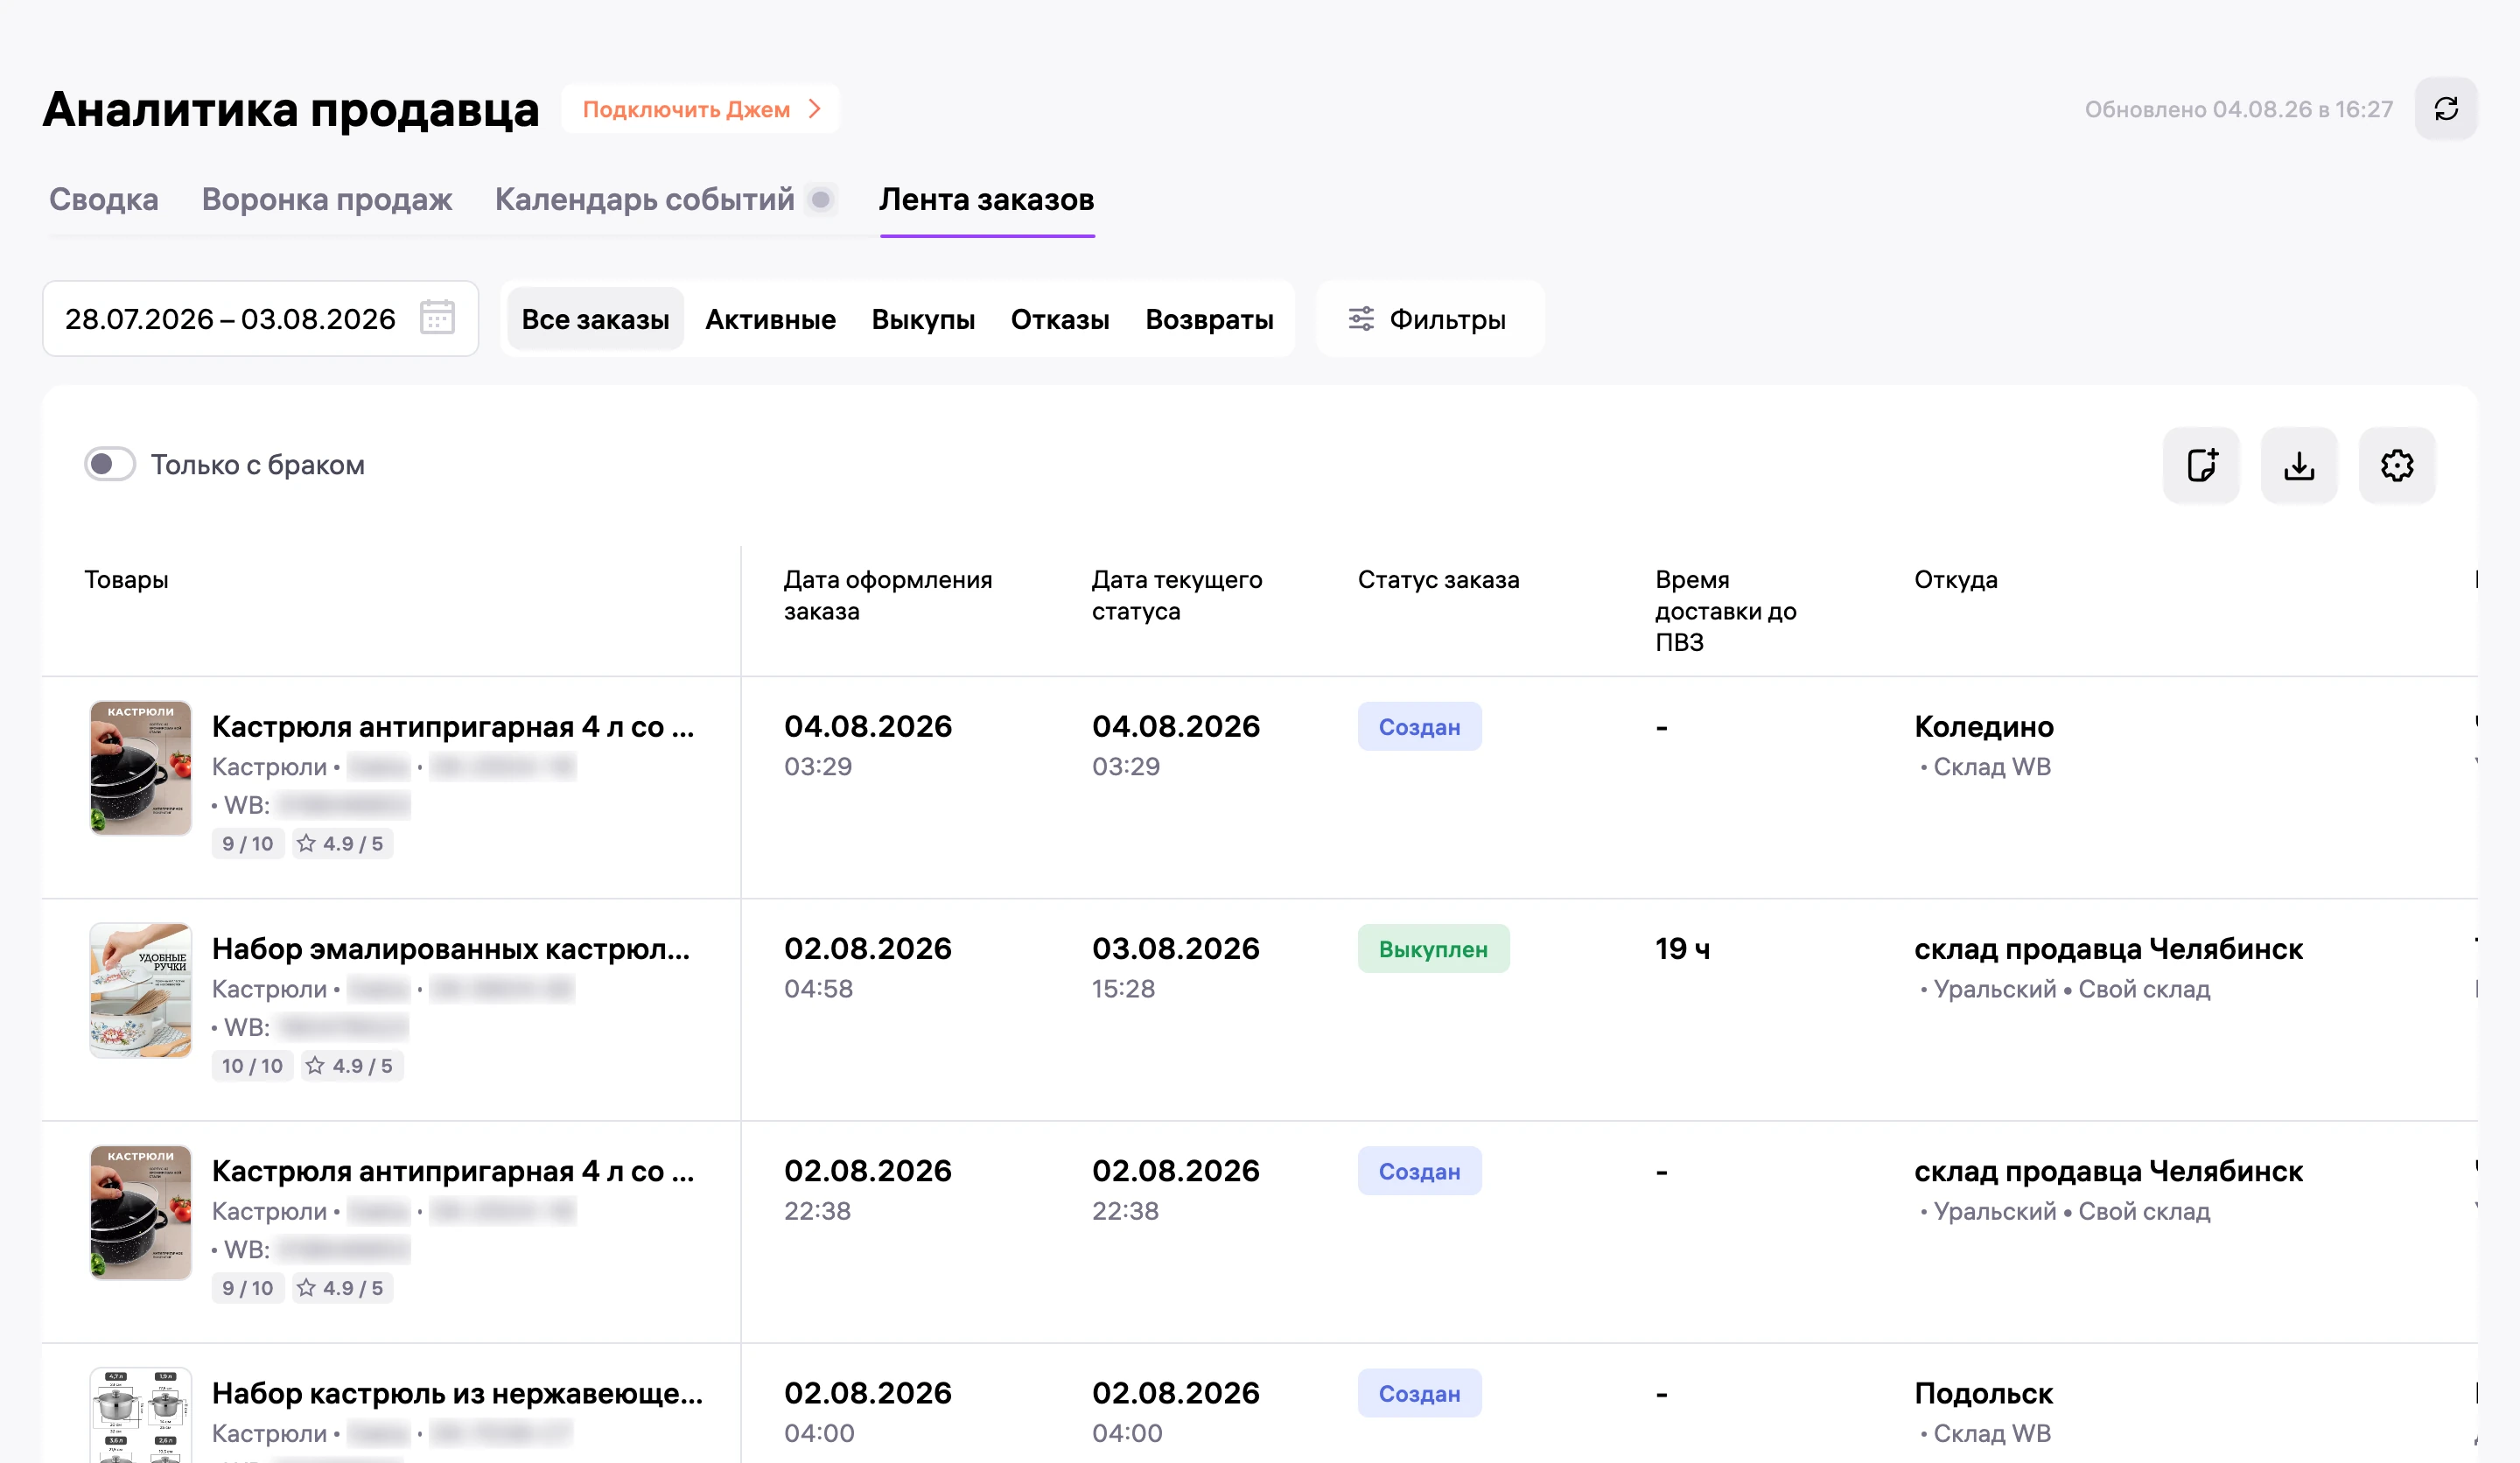The image size is (2520, 1463).
Task: Open the Фильтры panel
Action: coord(1430,319)
